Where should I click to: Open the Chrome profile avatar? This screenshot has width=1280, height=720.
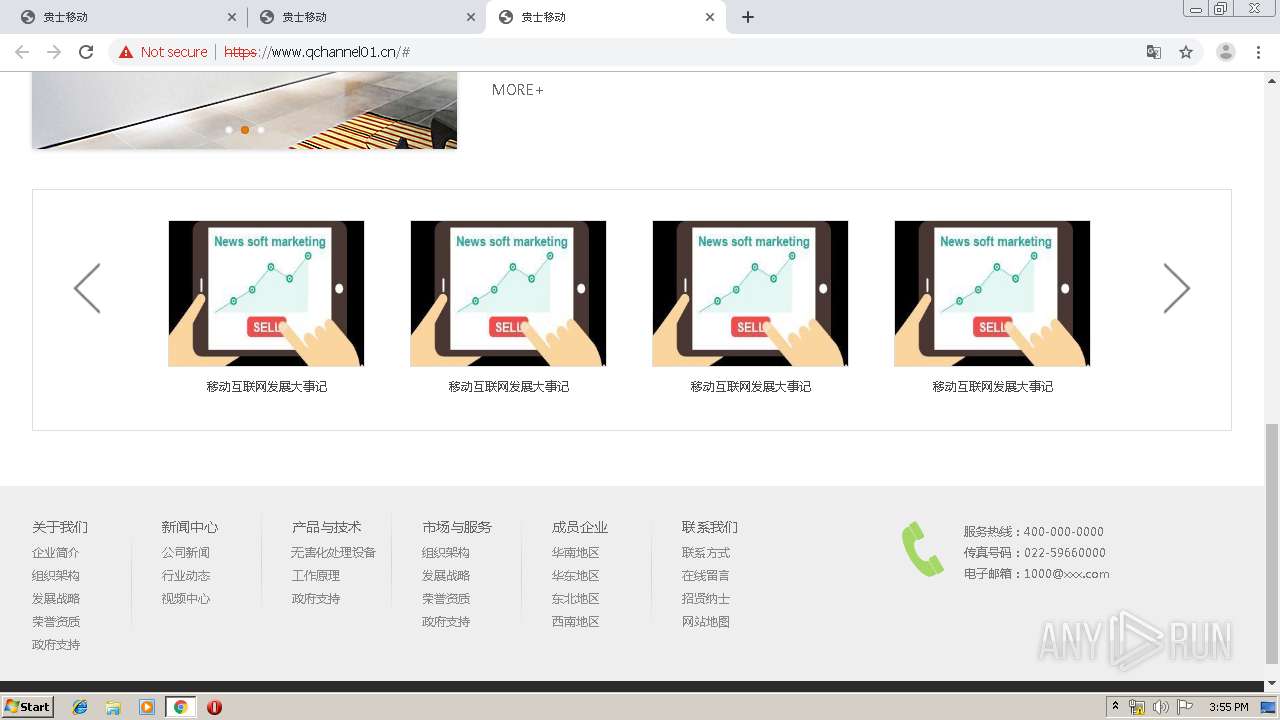[x=1225, y=52]
